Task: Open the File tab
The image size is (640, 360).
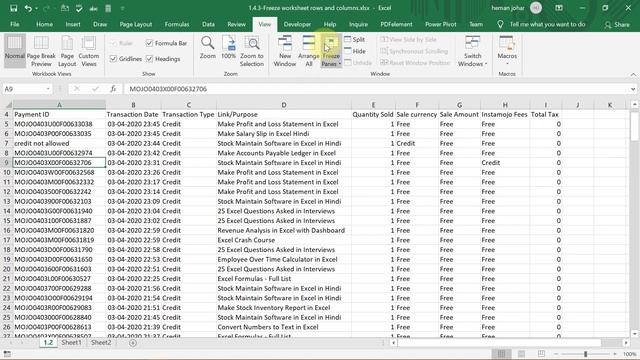Action: tap(15, 24)
